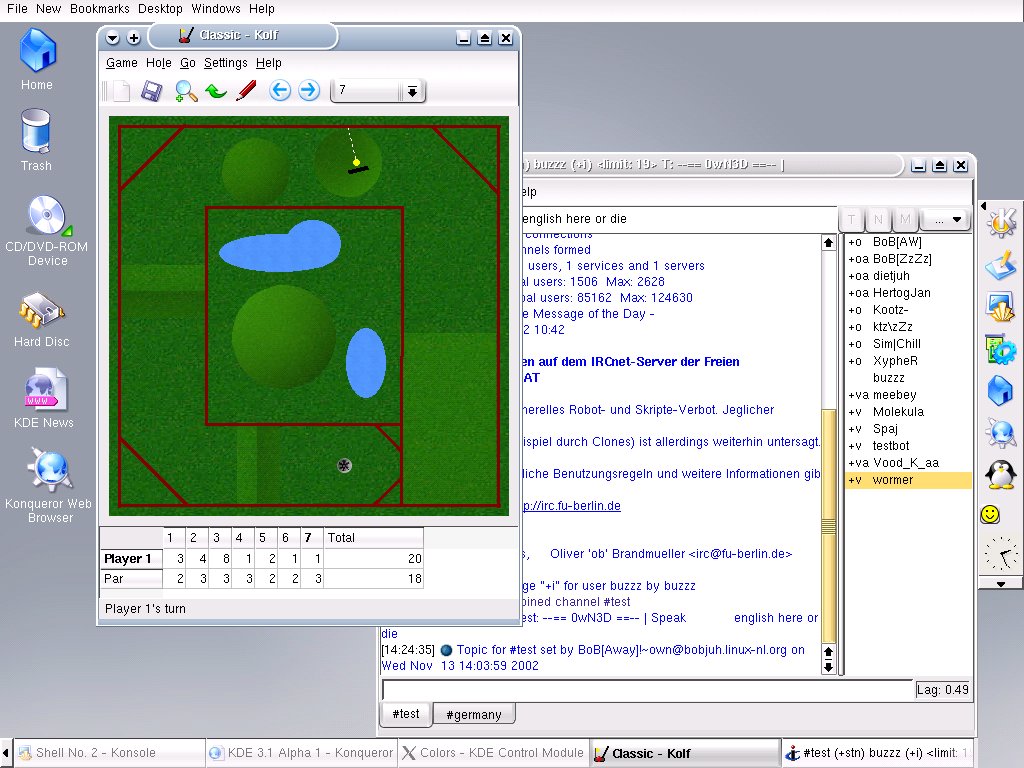Switch to Colors - KDE Control Module task
Screen dimensions: 1024x768
[494, 753]
